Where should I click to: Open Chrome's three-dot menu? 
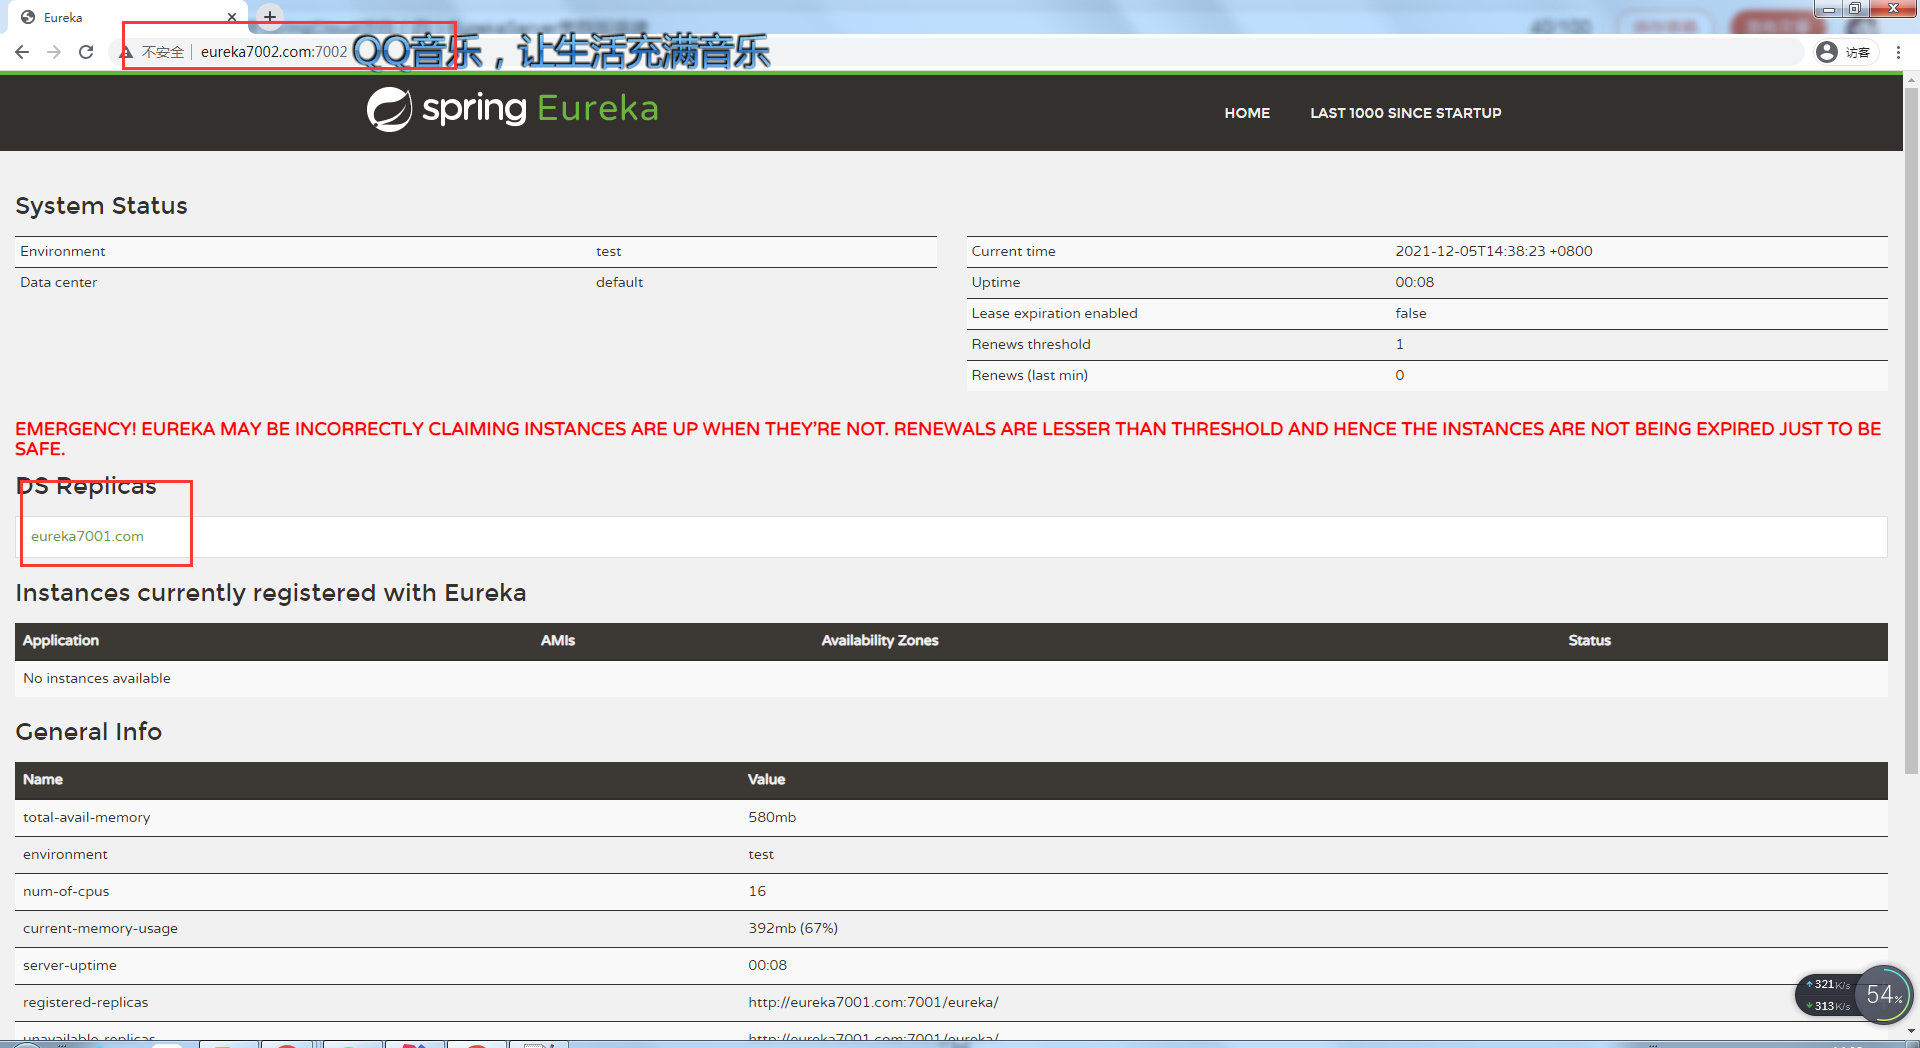click(1898, 52)
